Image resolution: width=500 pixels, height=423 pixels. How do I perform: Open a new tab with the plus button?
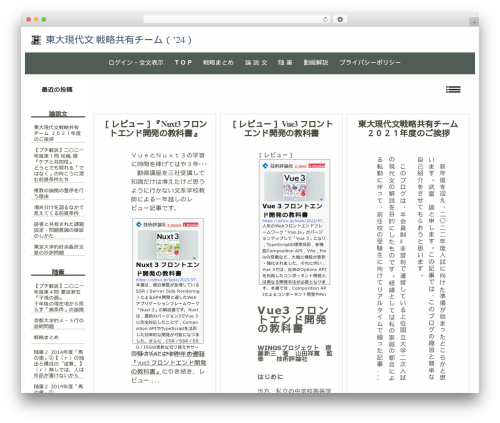[474, 22]
